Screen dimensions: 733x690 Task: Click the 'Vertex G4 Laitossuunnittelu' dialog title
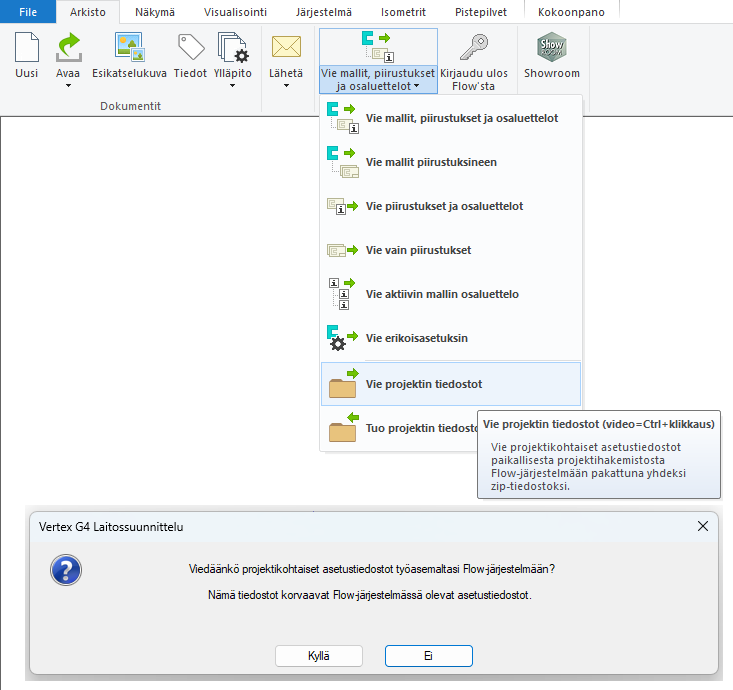click(x=111, y=527)
